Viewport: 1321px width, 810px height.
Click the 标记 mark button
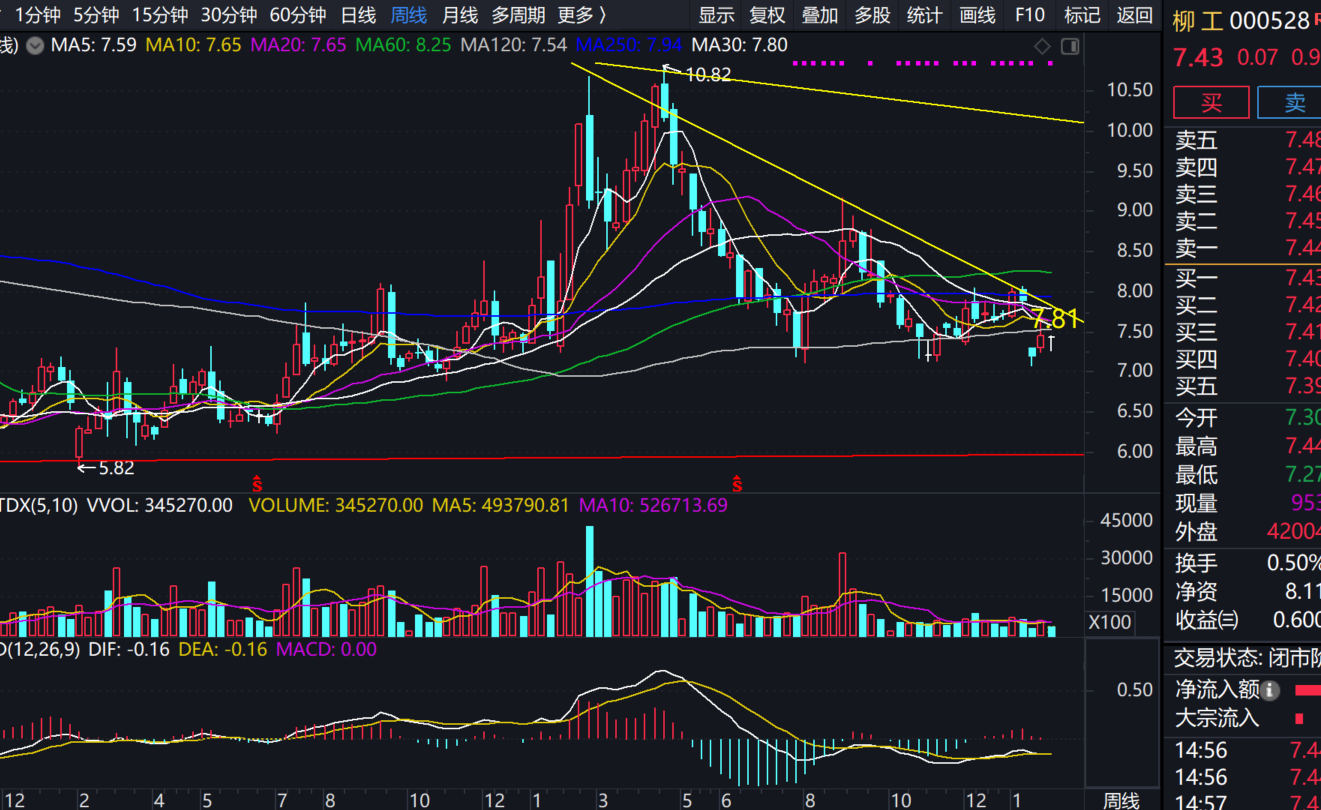click(x=1082, y=15)
